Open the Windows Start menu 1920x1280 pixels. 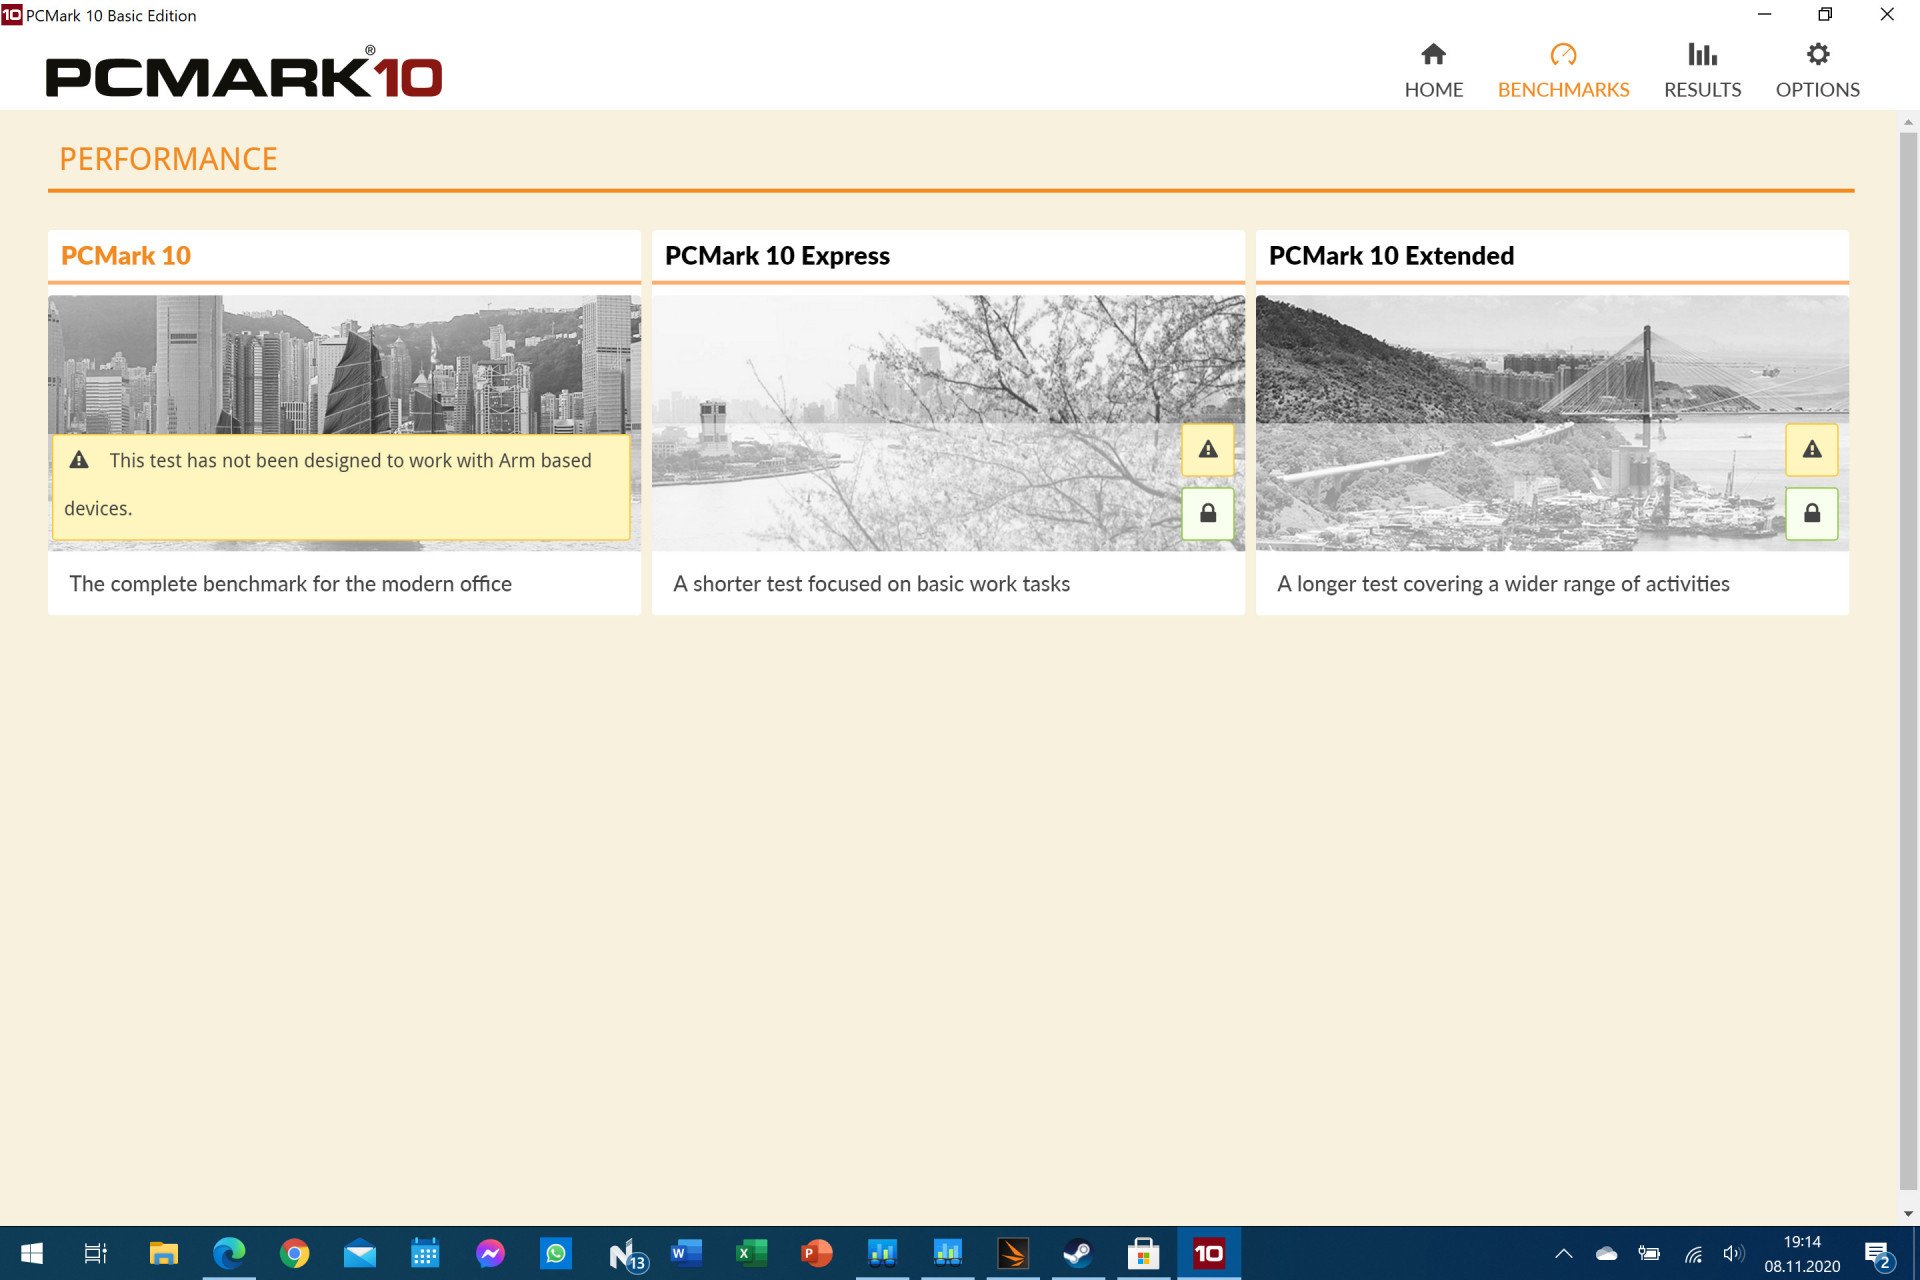tap(32, 1253)
